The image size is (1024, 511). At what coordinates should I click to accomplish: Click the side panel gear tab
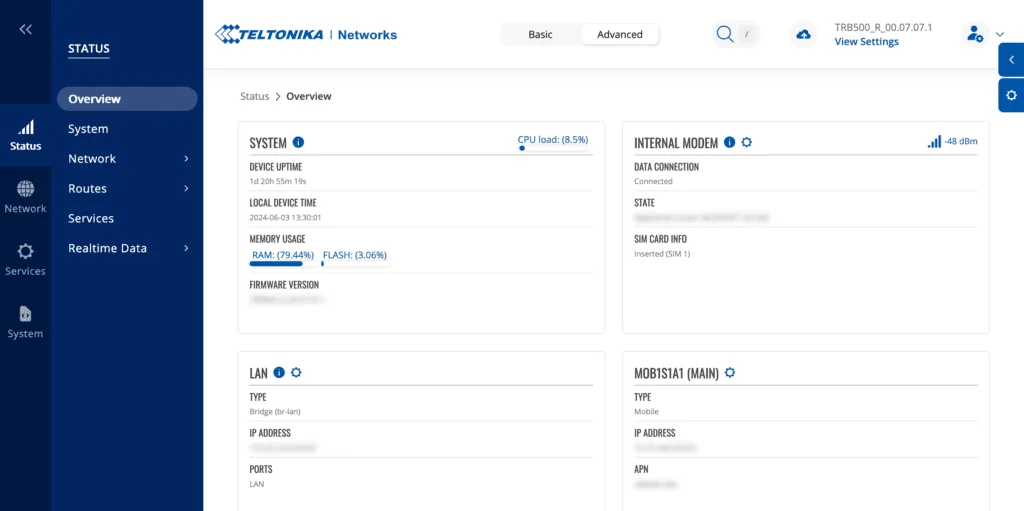pos(1011,95)
